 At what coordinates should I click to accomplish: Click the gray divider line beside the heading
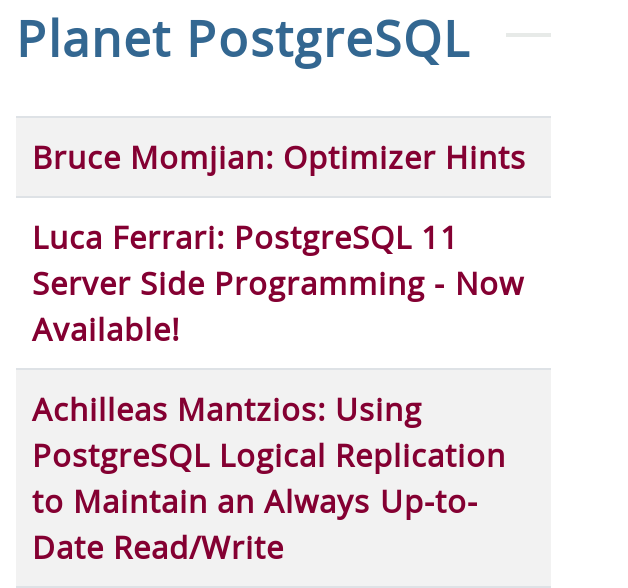(528, 35)
